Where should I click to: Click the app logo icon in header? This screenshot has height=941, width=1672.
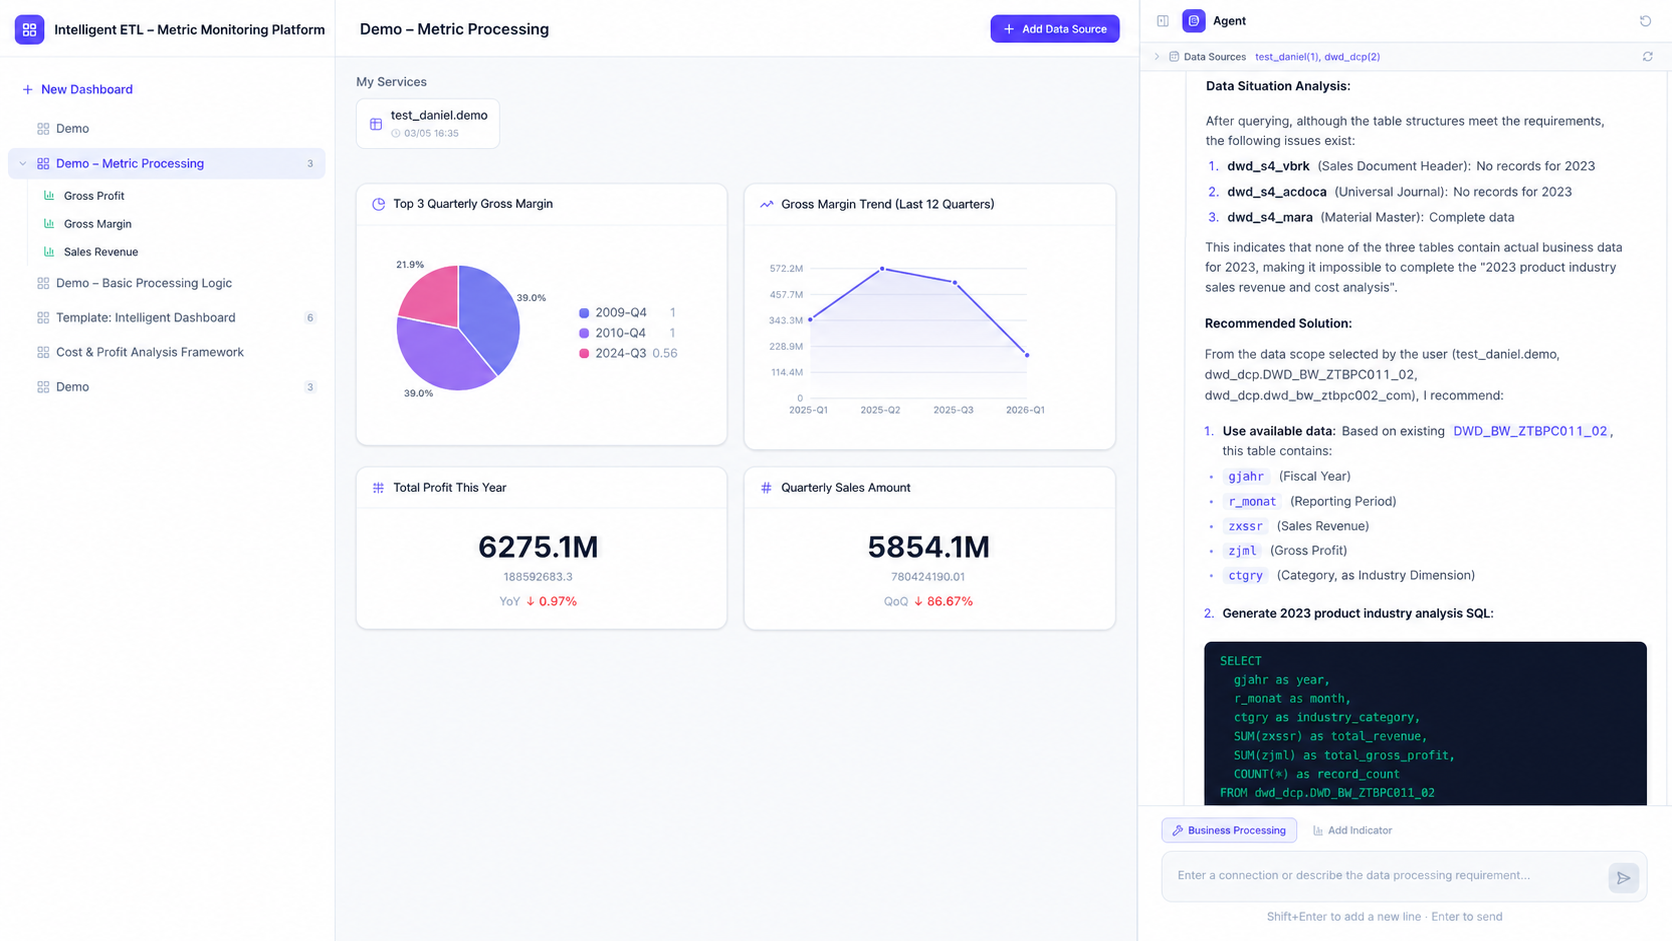click(29, 29)
